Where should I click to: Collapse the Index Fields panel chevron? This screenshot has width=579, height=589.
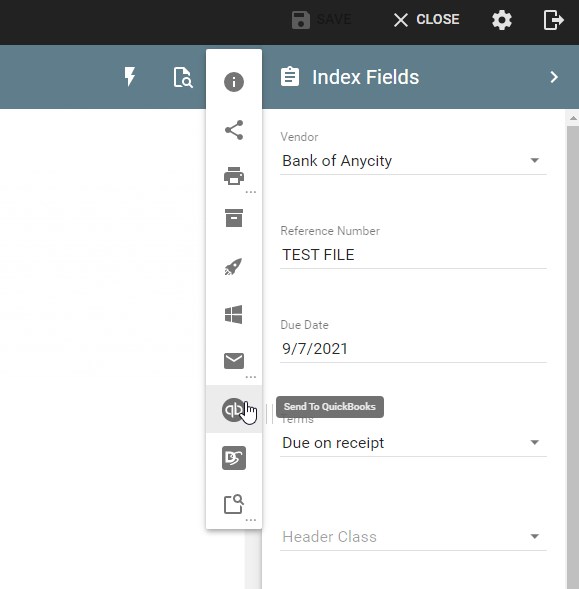point(554,77)
